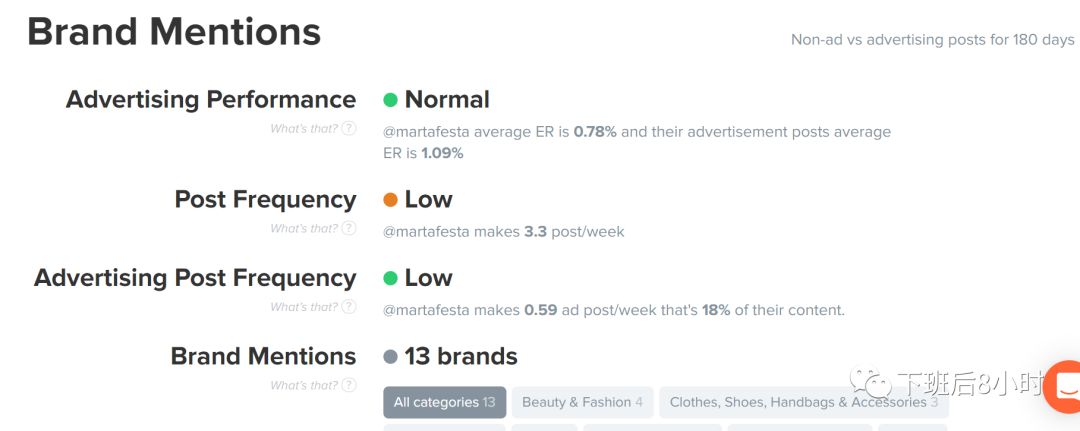Click "Non-ad vs advertising posts for 180 days" text

[933, 40]
